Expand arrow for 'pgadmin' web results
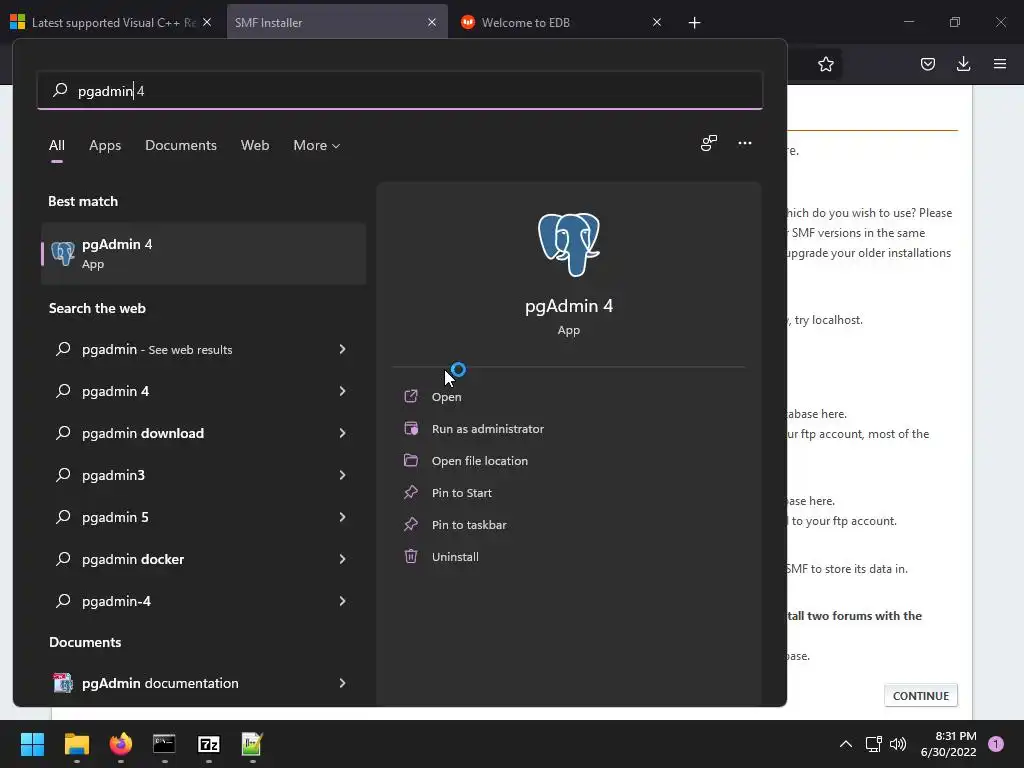This screenshot has height=768, width=1024. pyautogui.click(x=342, y=349)
